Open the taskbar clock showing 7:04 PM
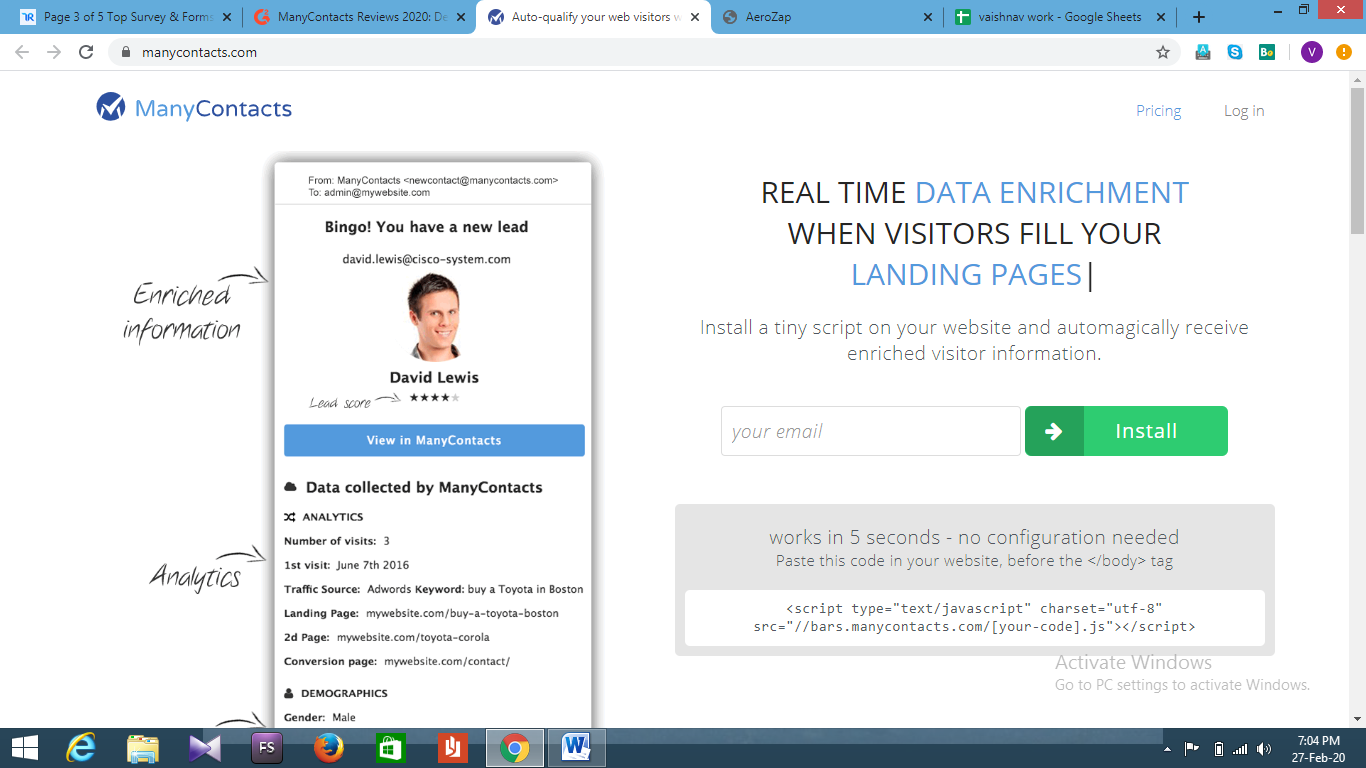The image size is (1366, 768). (1318, 749)
